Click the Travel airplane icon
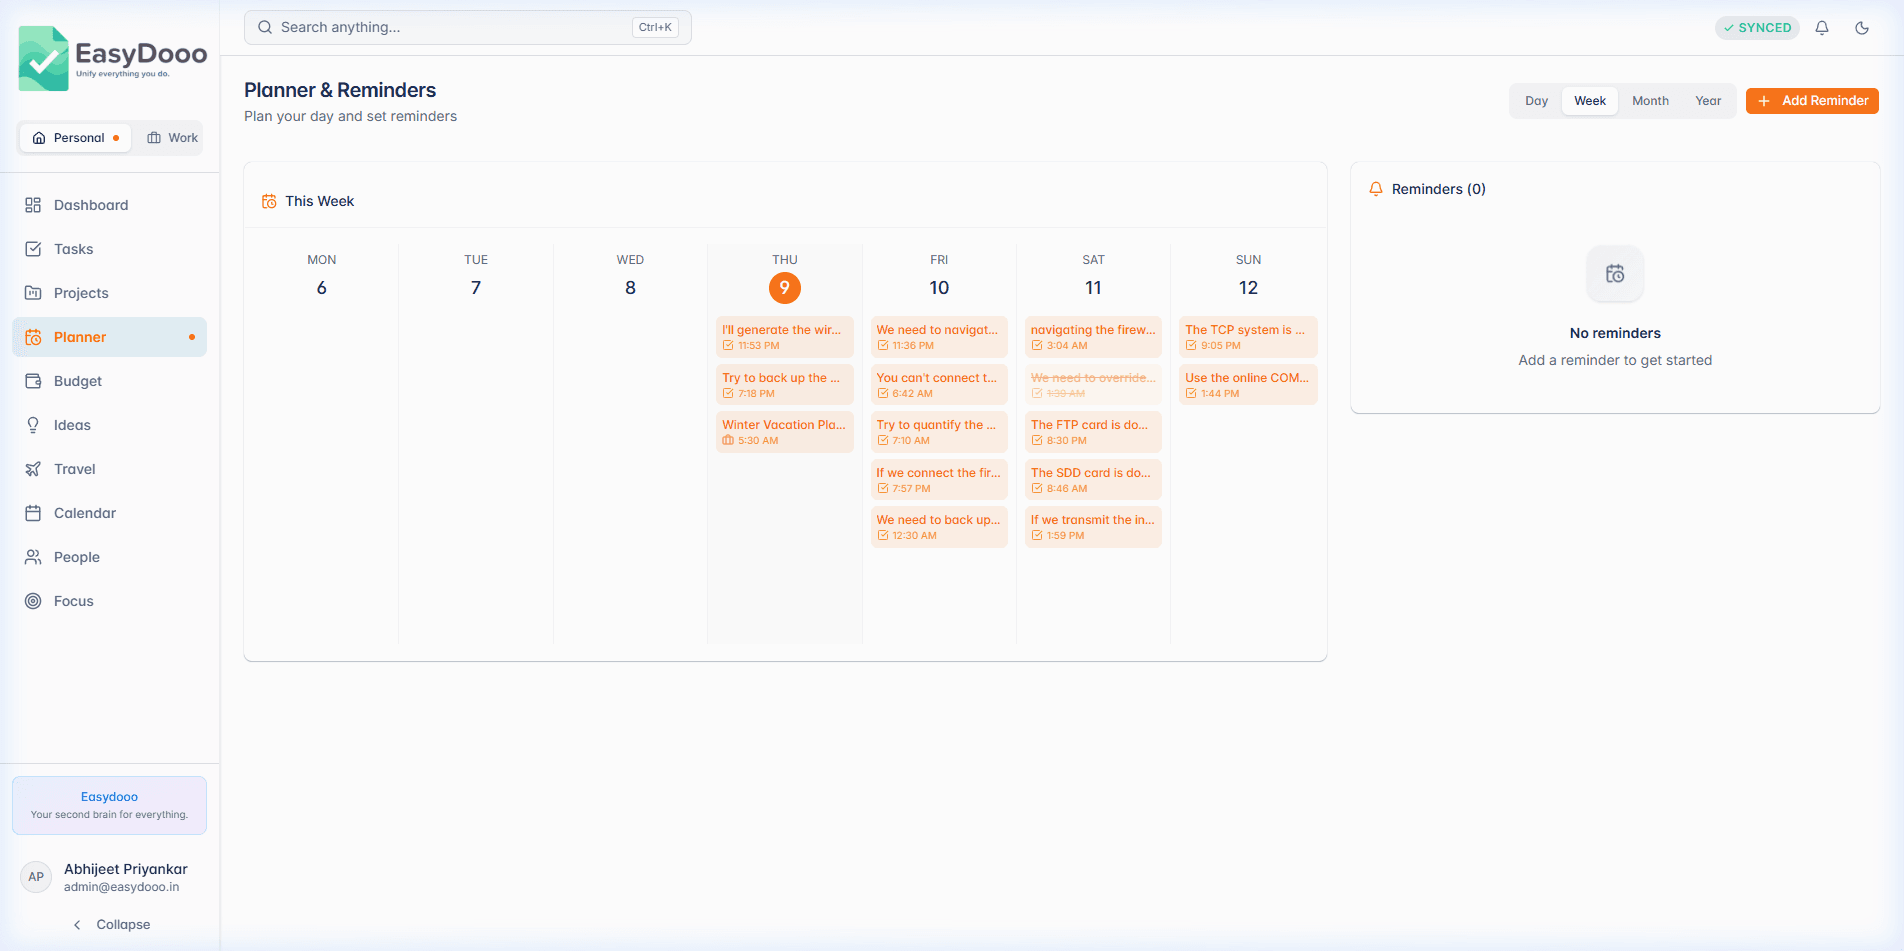Viewport: 1904px width, 951px height. [x=33, y=469]
